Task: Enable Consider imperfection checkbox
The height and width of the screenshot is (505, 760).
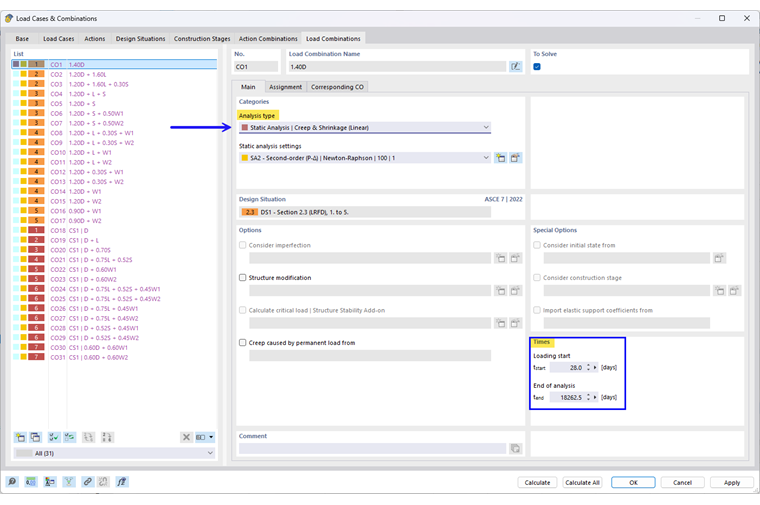Action: click(242, 245)
